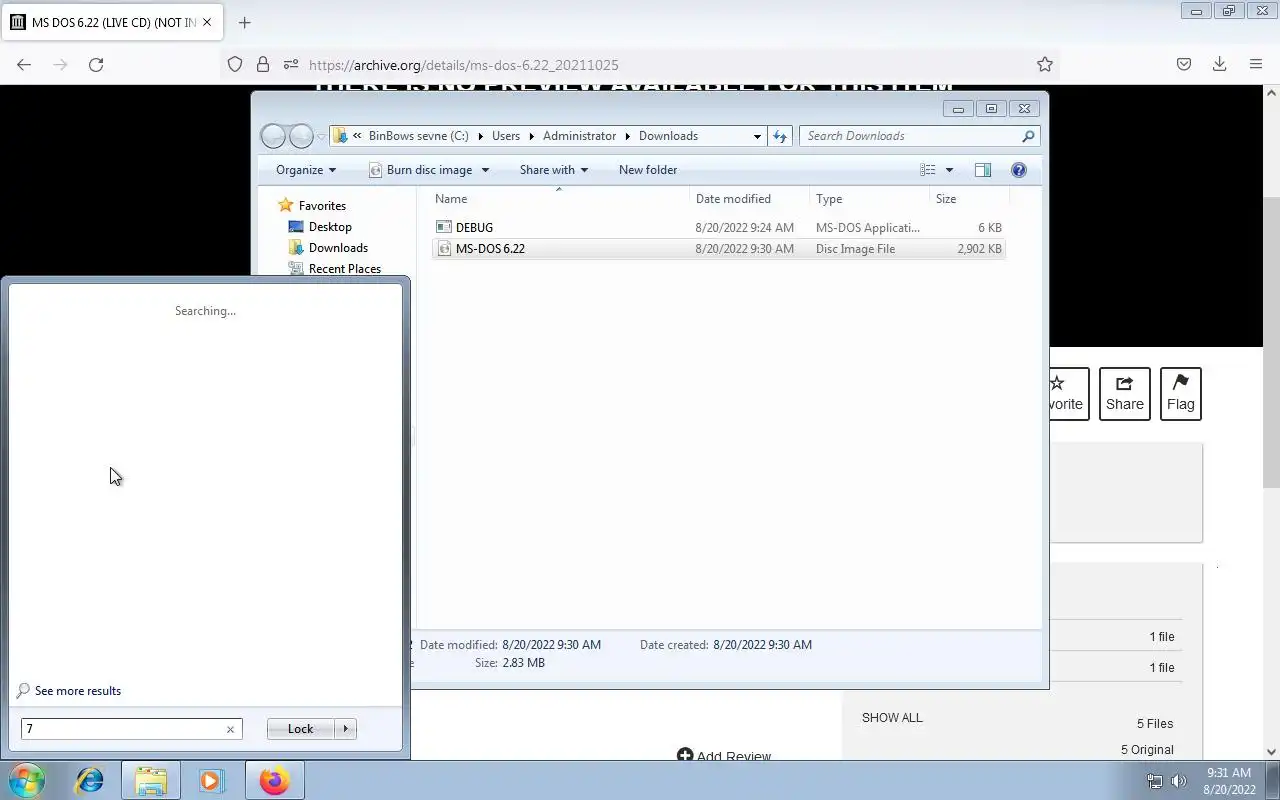Save to Pocket icon

coord(1184,64)
